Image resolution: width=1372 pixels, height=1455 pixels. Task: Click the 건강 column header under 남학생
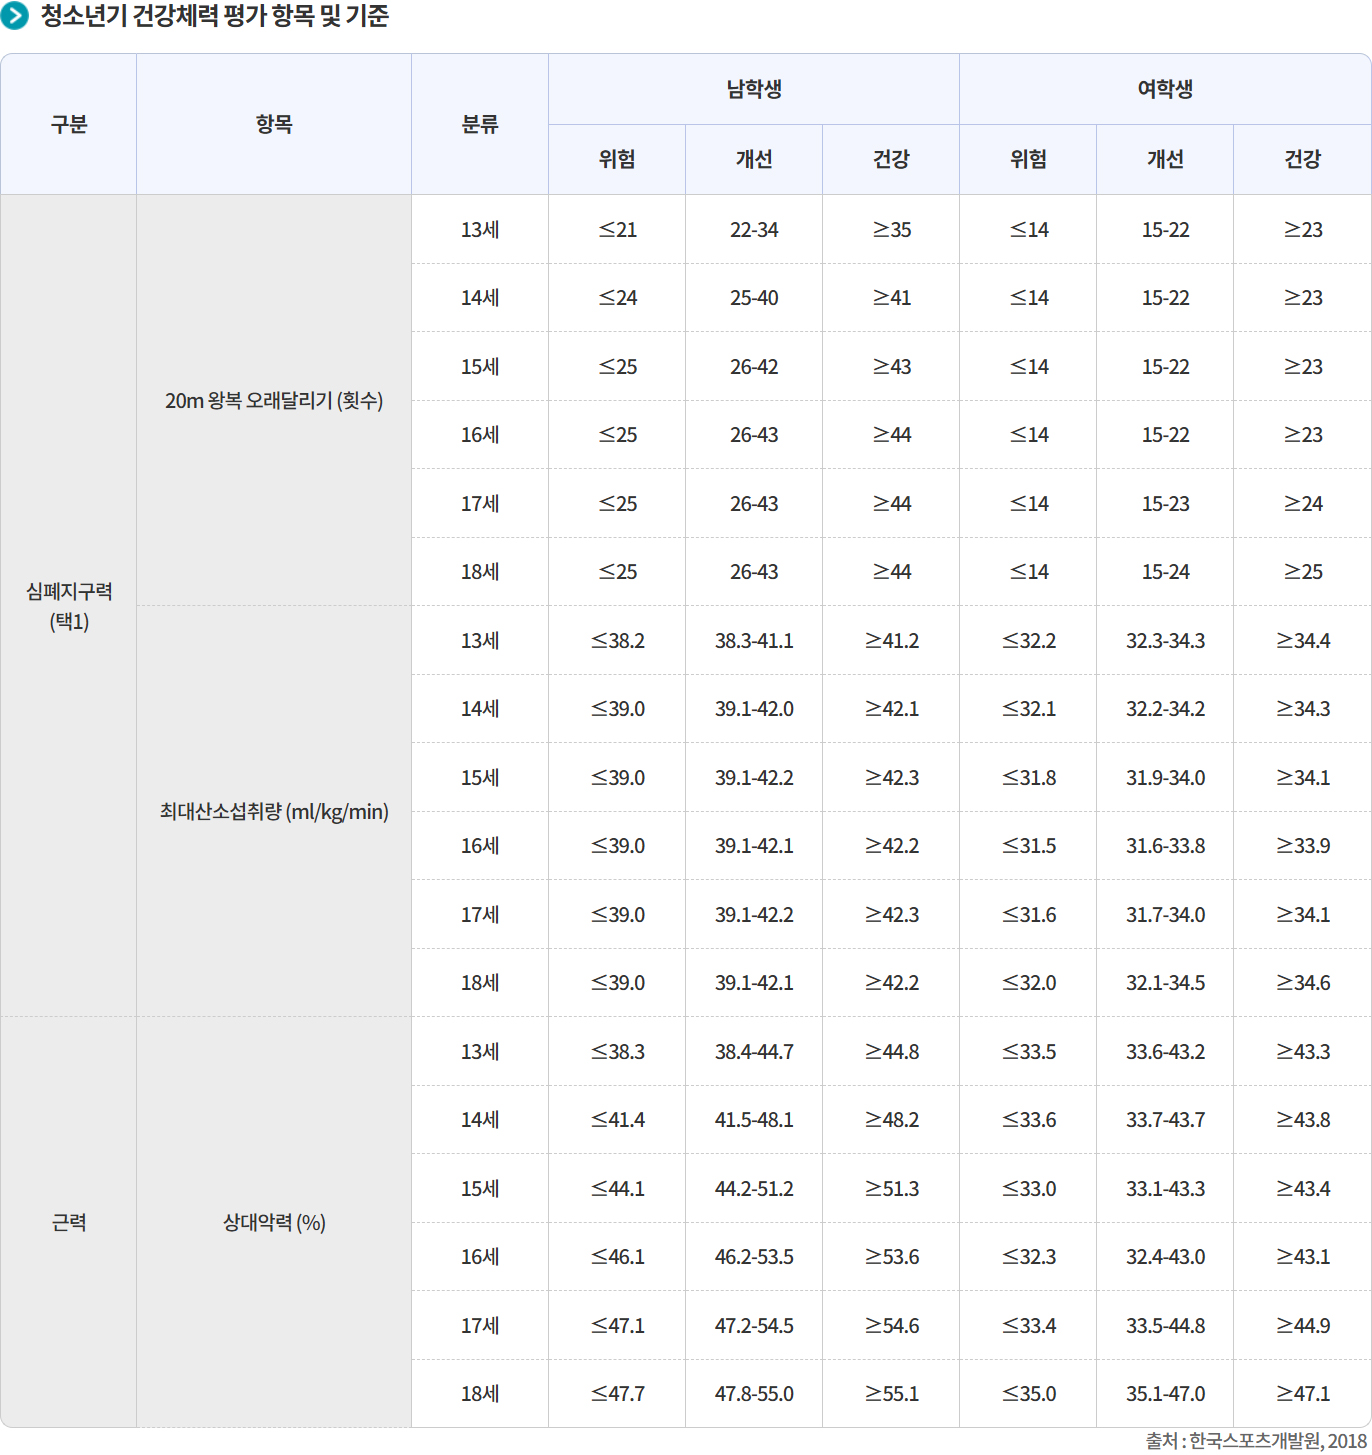(x=890, y=159)
